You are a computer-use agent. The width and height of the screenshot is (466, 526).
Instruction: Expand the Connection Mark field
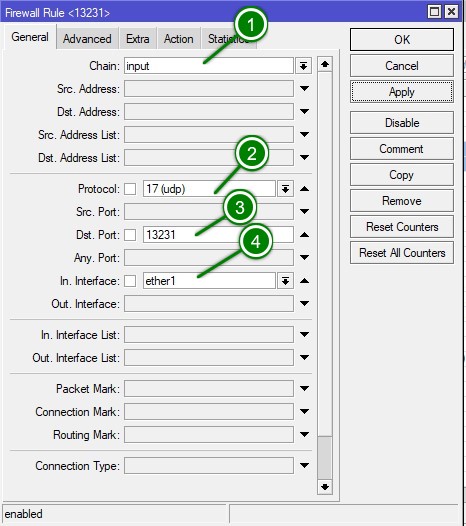pyautogui.click(x=304, y=412)
